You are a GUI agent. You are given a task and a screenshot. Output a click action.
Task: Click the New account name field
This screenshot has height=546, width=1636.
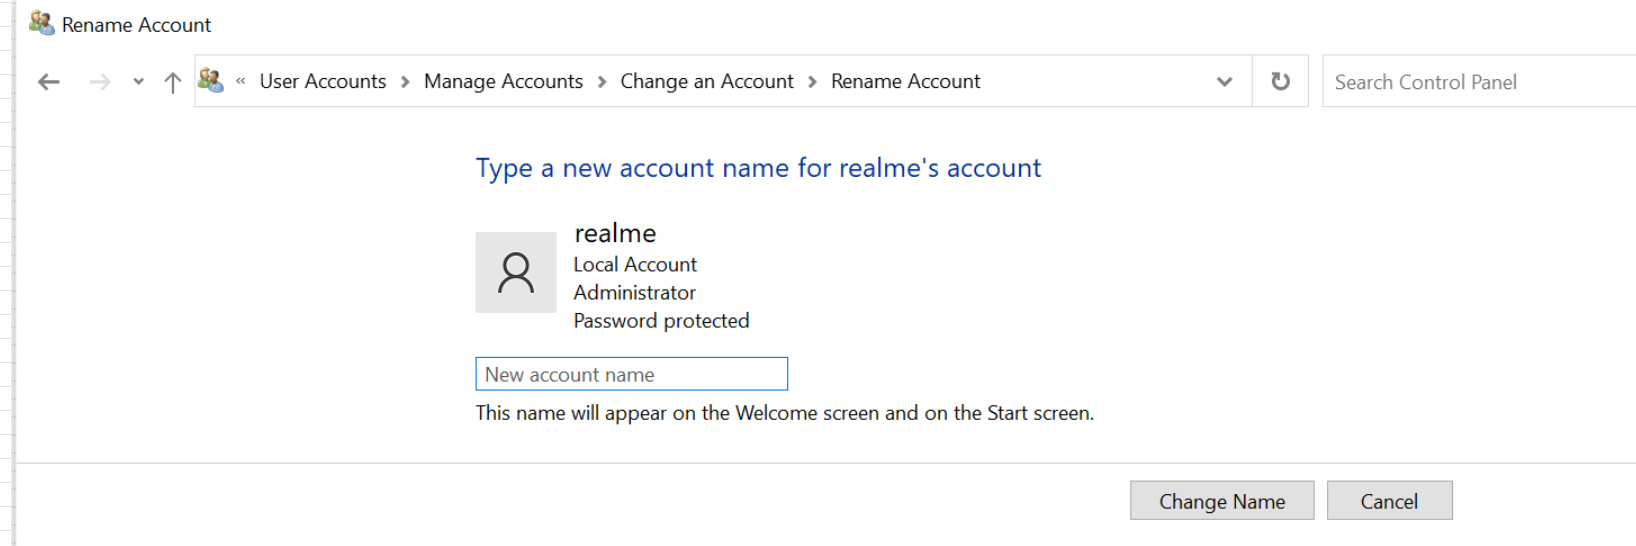[x=632, y=374]
